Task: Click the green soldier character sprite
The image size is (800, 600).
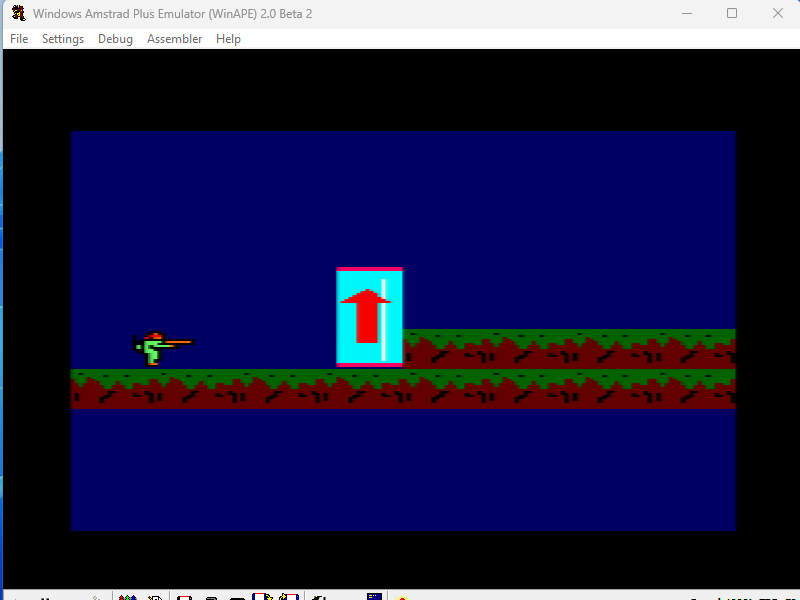Action: click(162, 349)
